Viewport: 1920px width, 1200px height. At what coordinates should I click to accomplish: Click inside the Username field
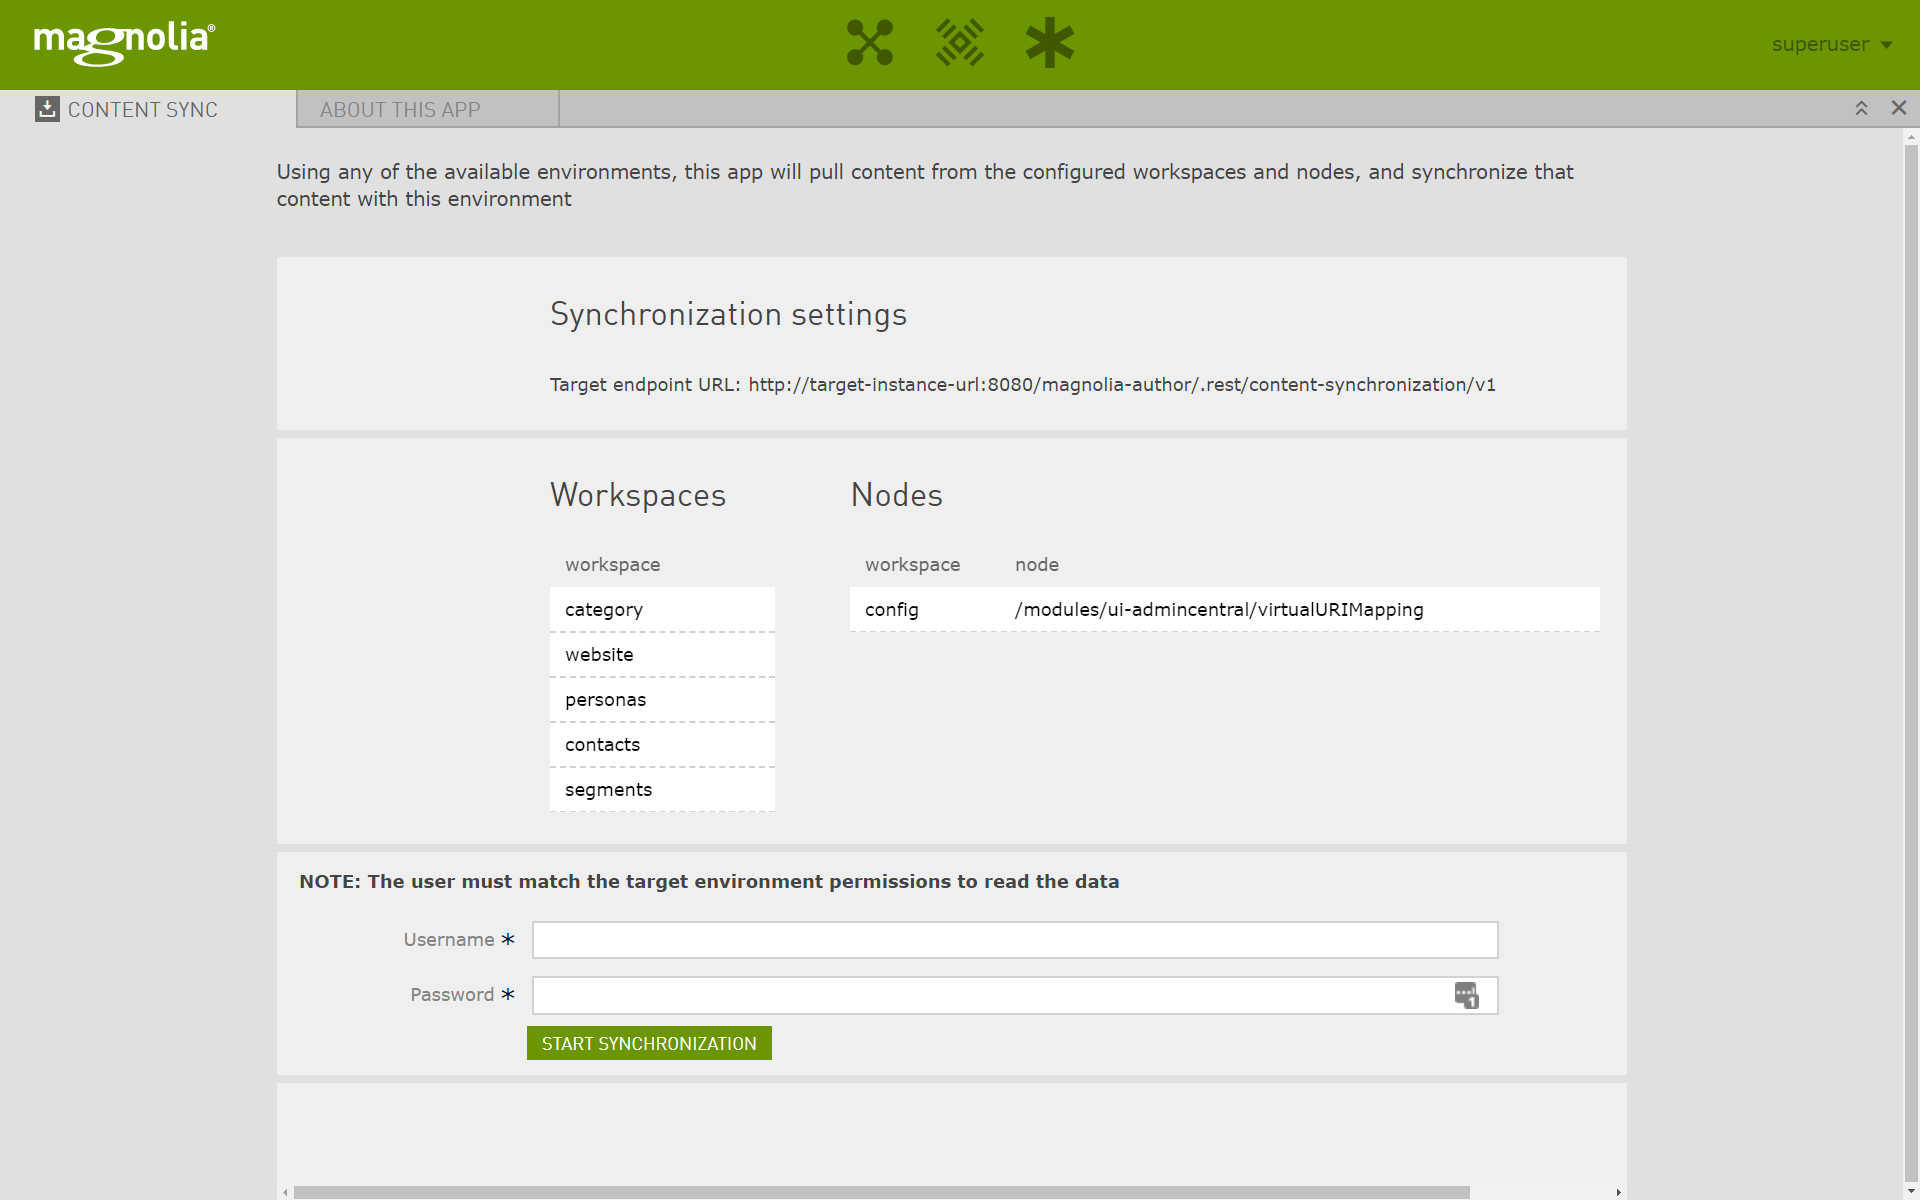click(x=1014, y=939)
